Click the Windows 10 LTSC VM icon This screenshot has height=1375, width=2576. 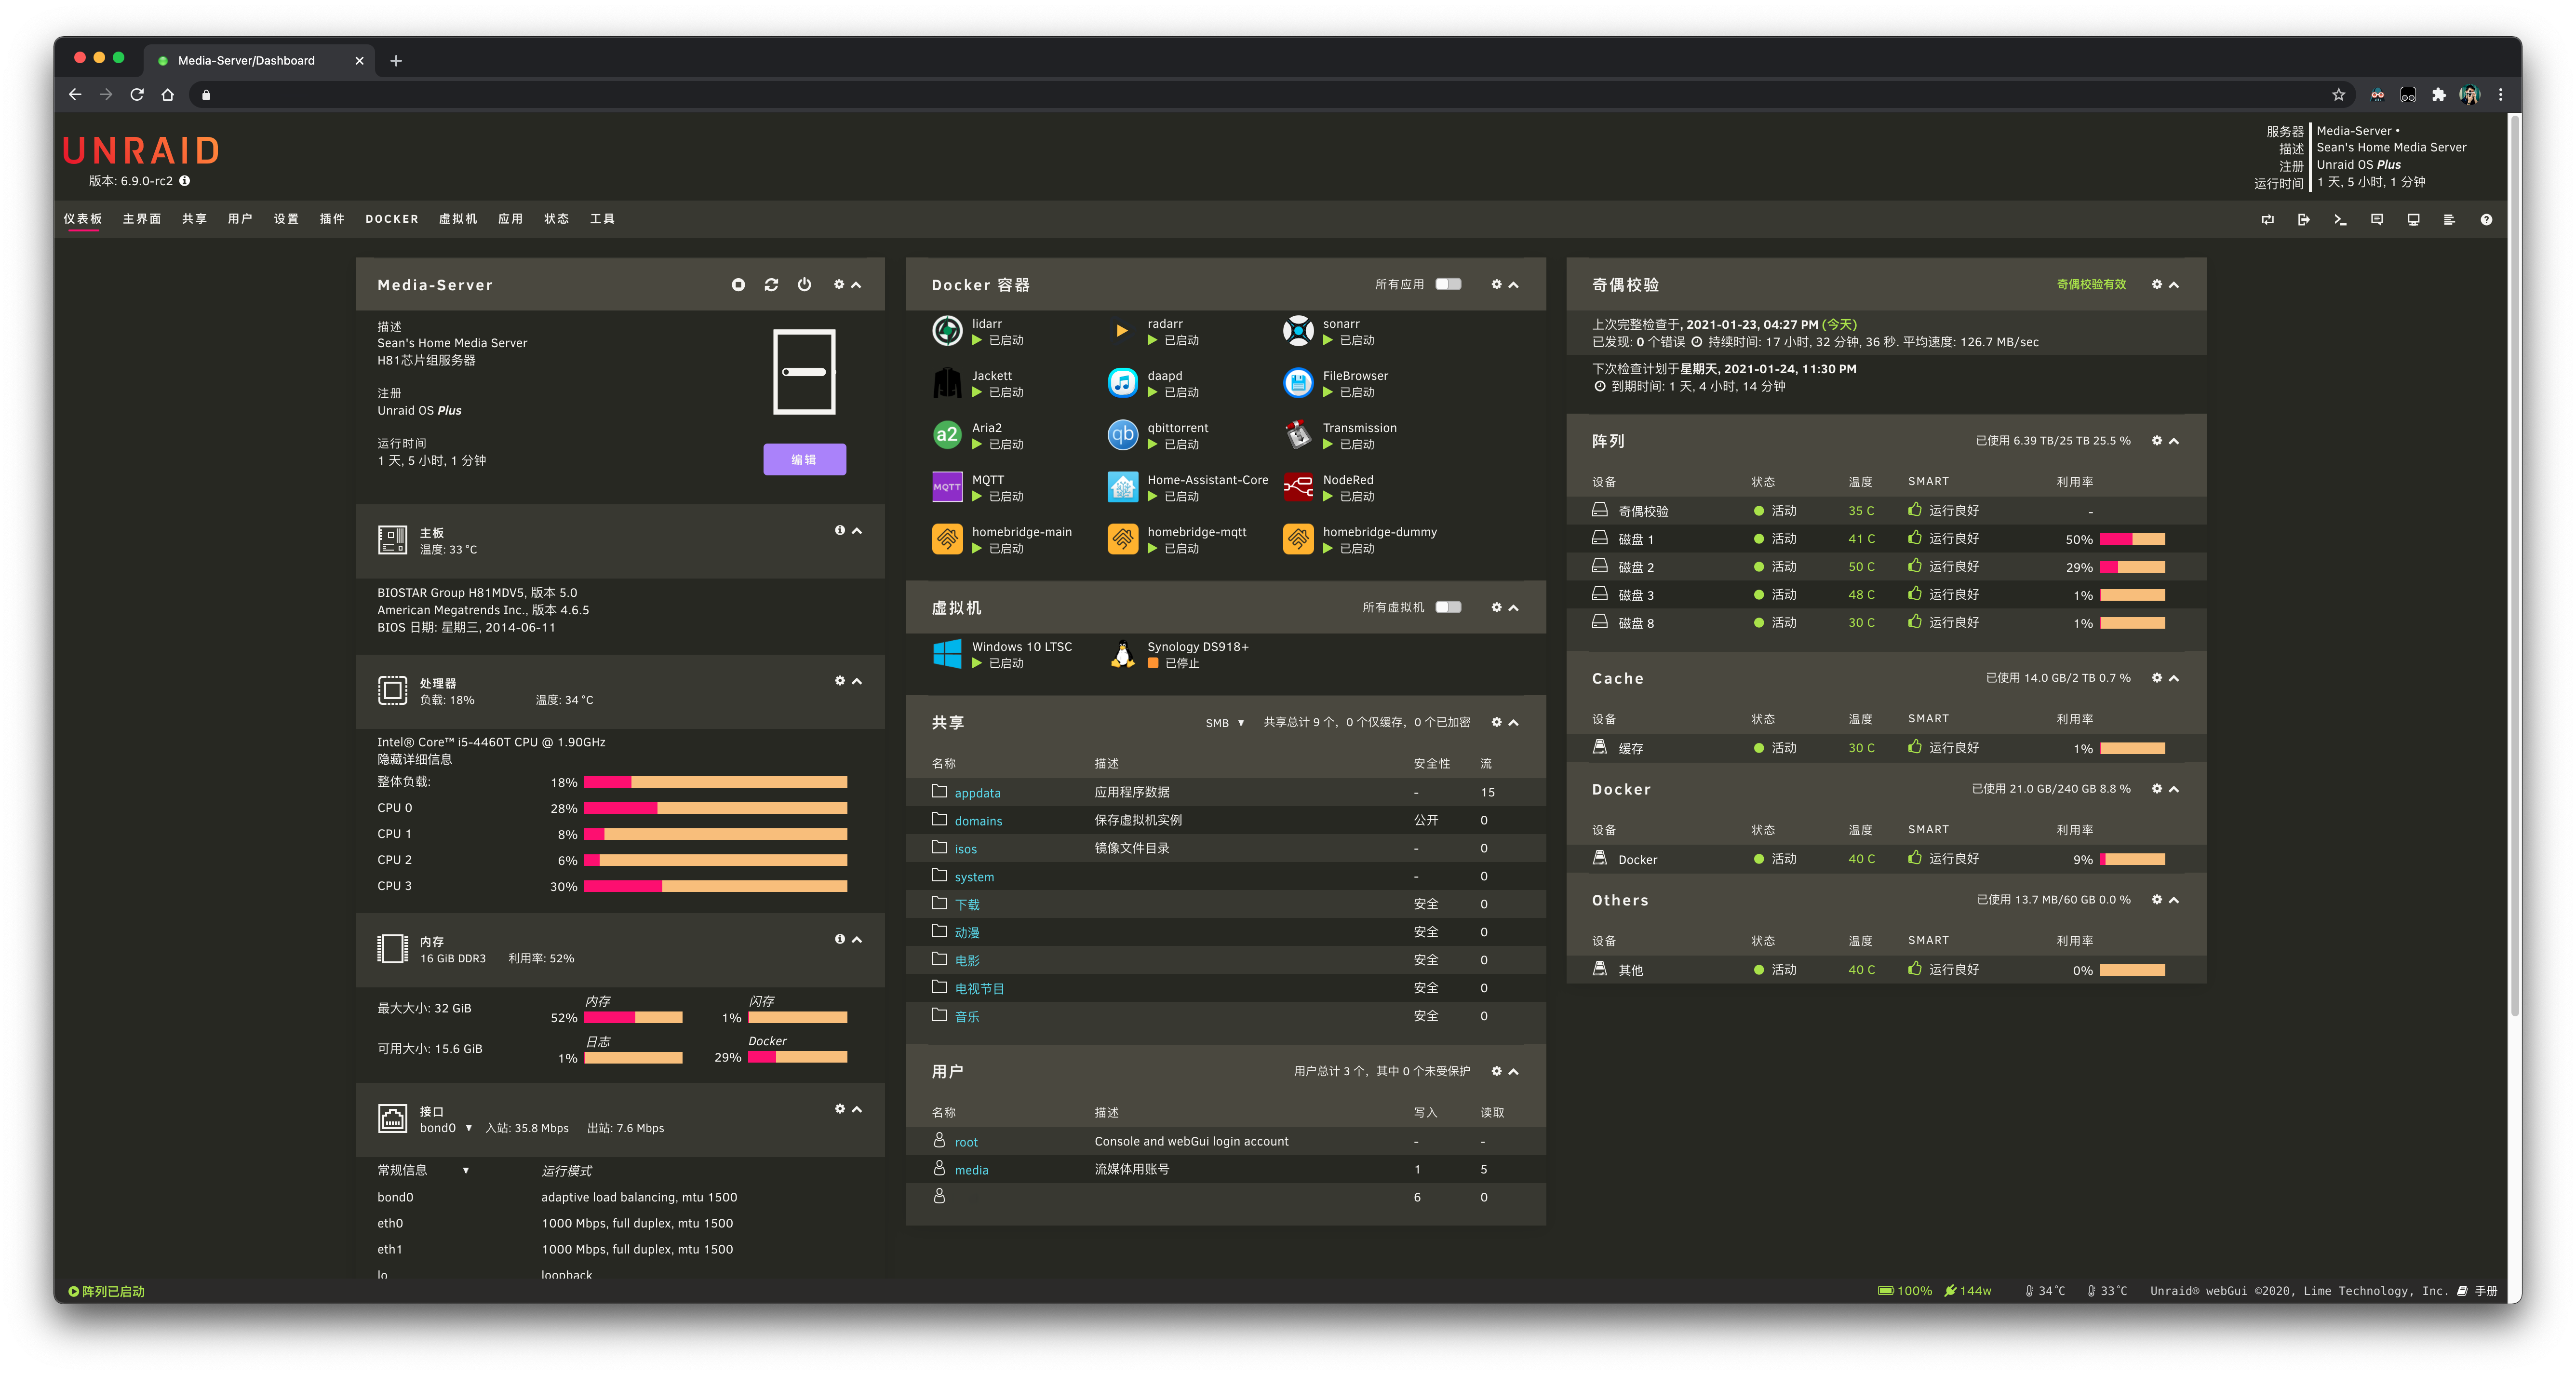[x=946, y=654]
